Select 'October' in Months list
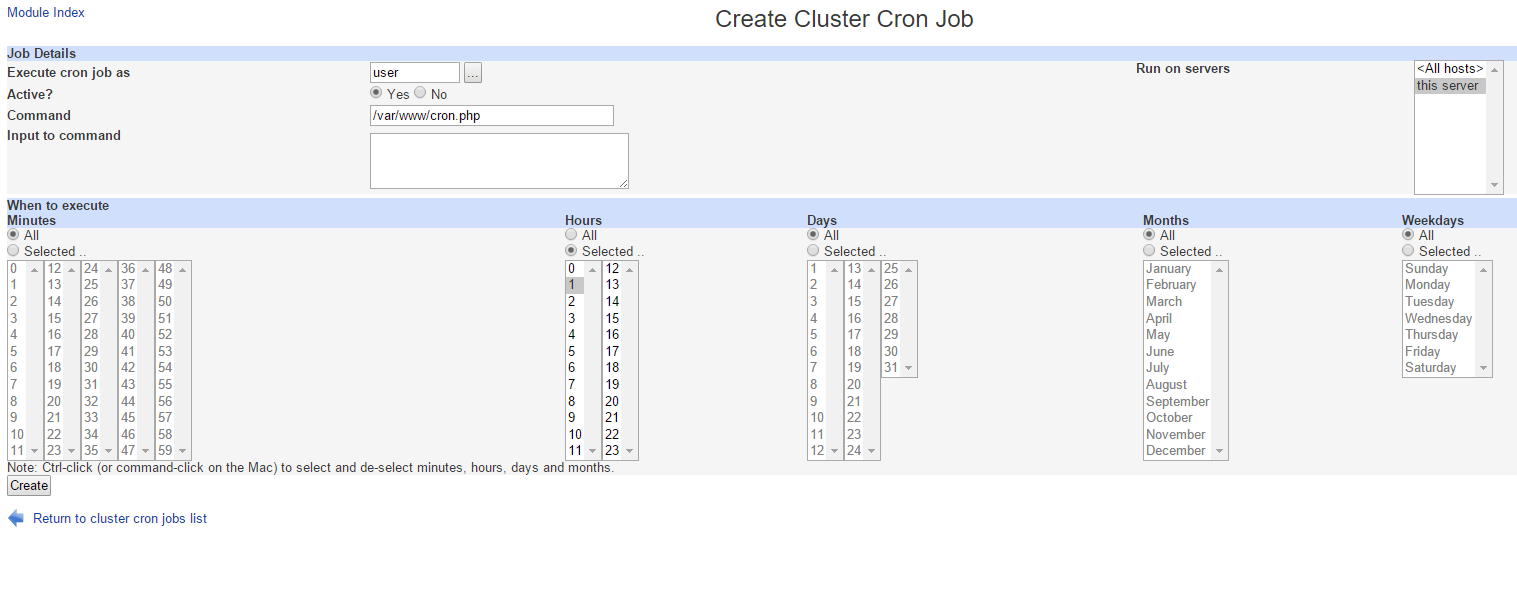 (x=1169, y=418)
